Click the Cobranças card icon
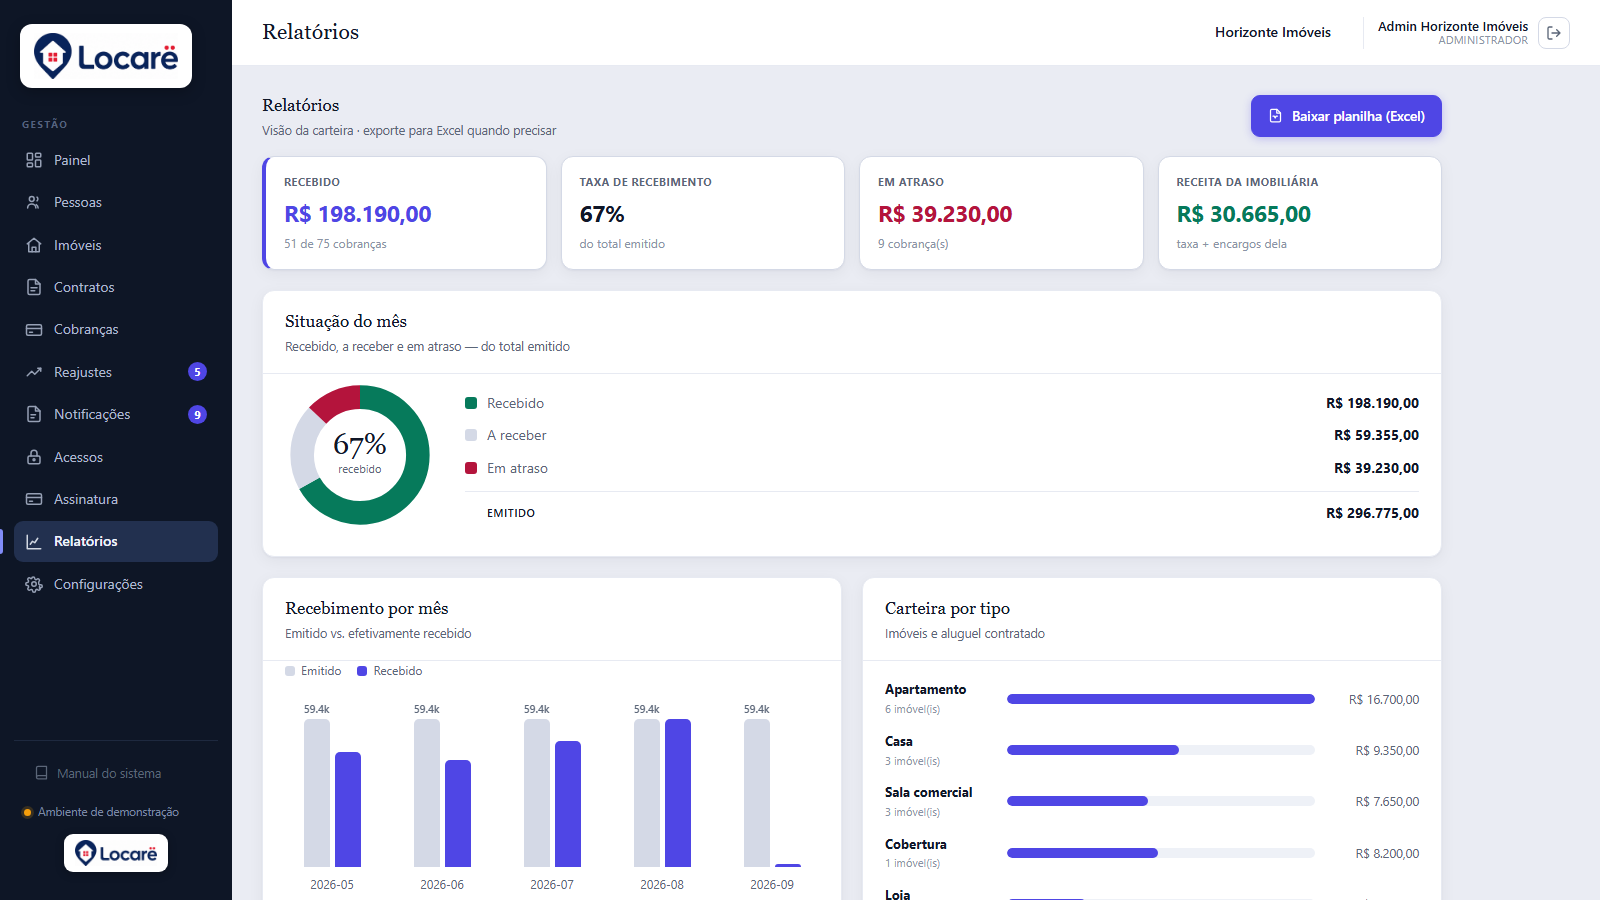1600x900 pixels. tap(34, 329)
